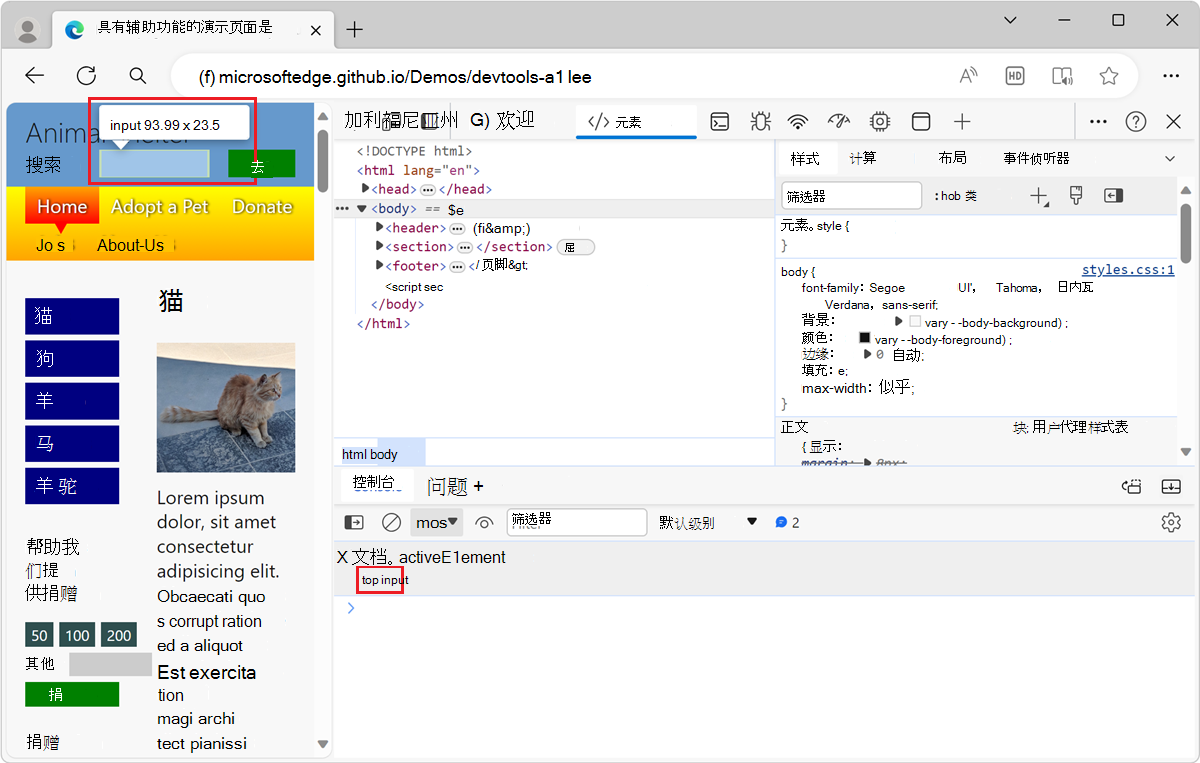Switch to the Welcome tab
Image resolution: width=1200 pixels, height=763 pixels.
coord(502,121)
